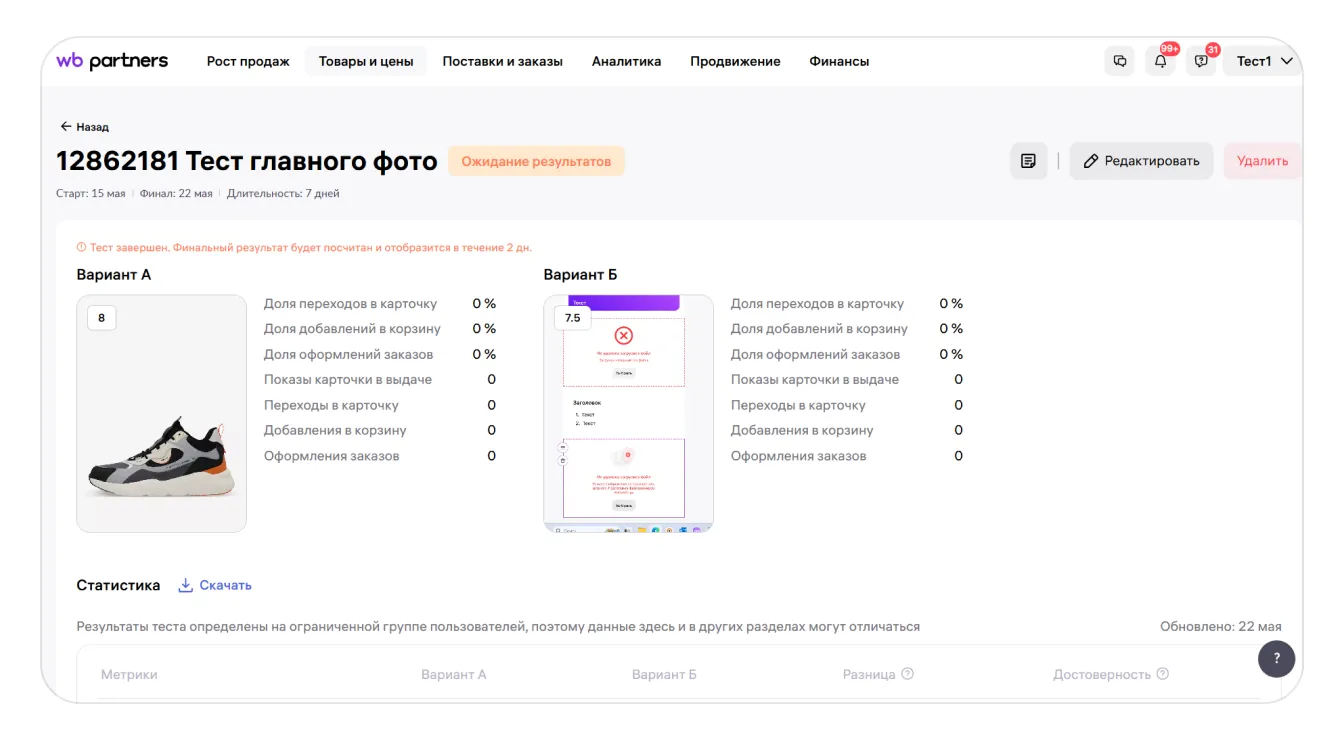
Task: Show info tooltip next to Разница
Action: [x=908, y=674]
